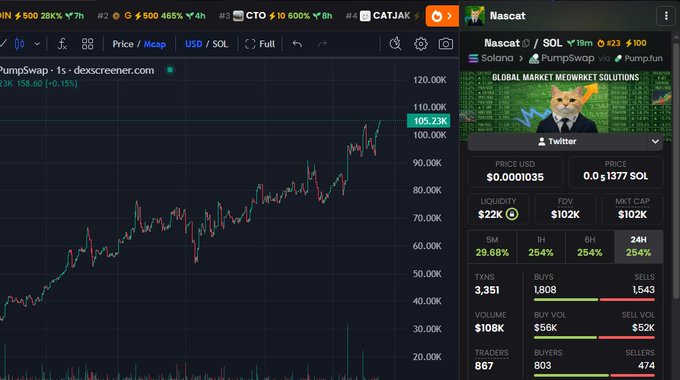Open trending token #2 G
The height and width of the screenshot is (380, 680).
point(151,16)
